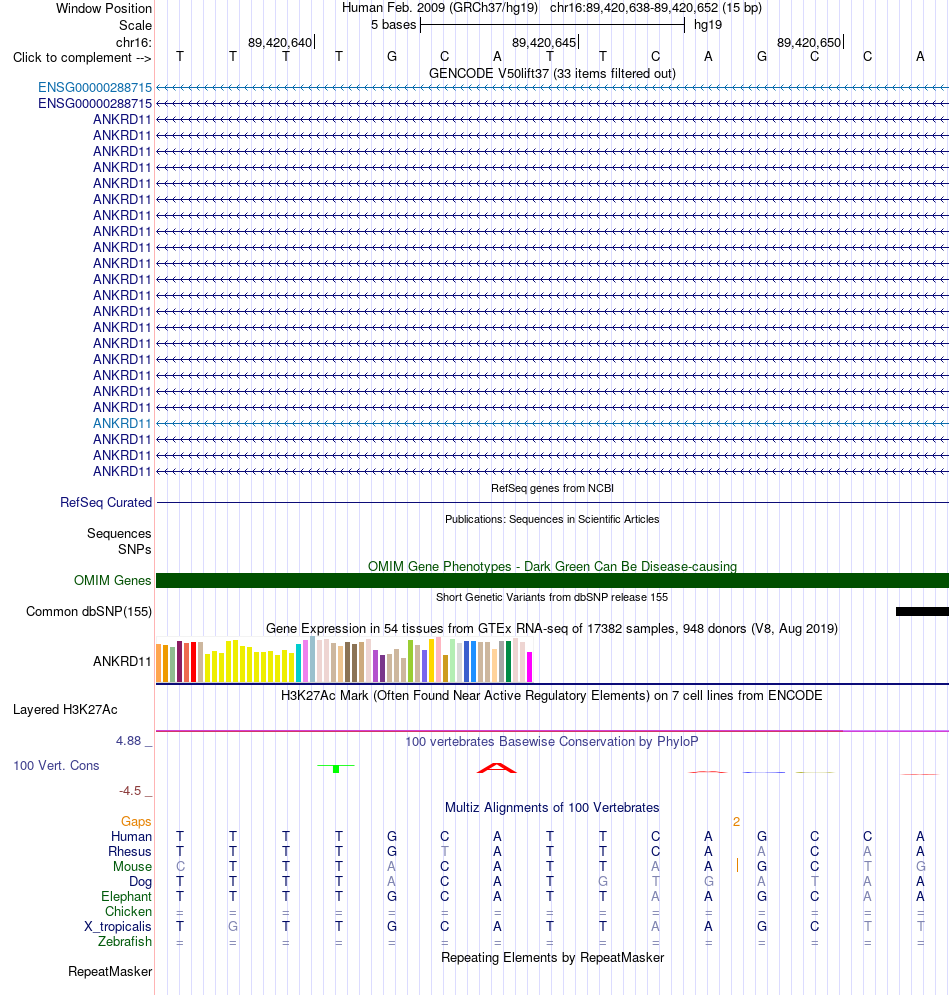Open OMIM Gene Phenotypes track title

click(552, 566)
